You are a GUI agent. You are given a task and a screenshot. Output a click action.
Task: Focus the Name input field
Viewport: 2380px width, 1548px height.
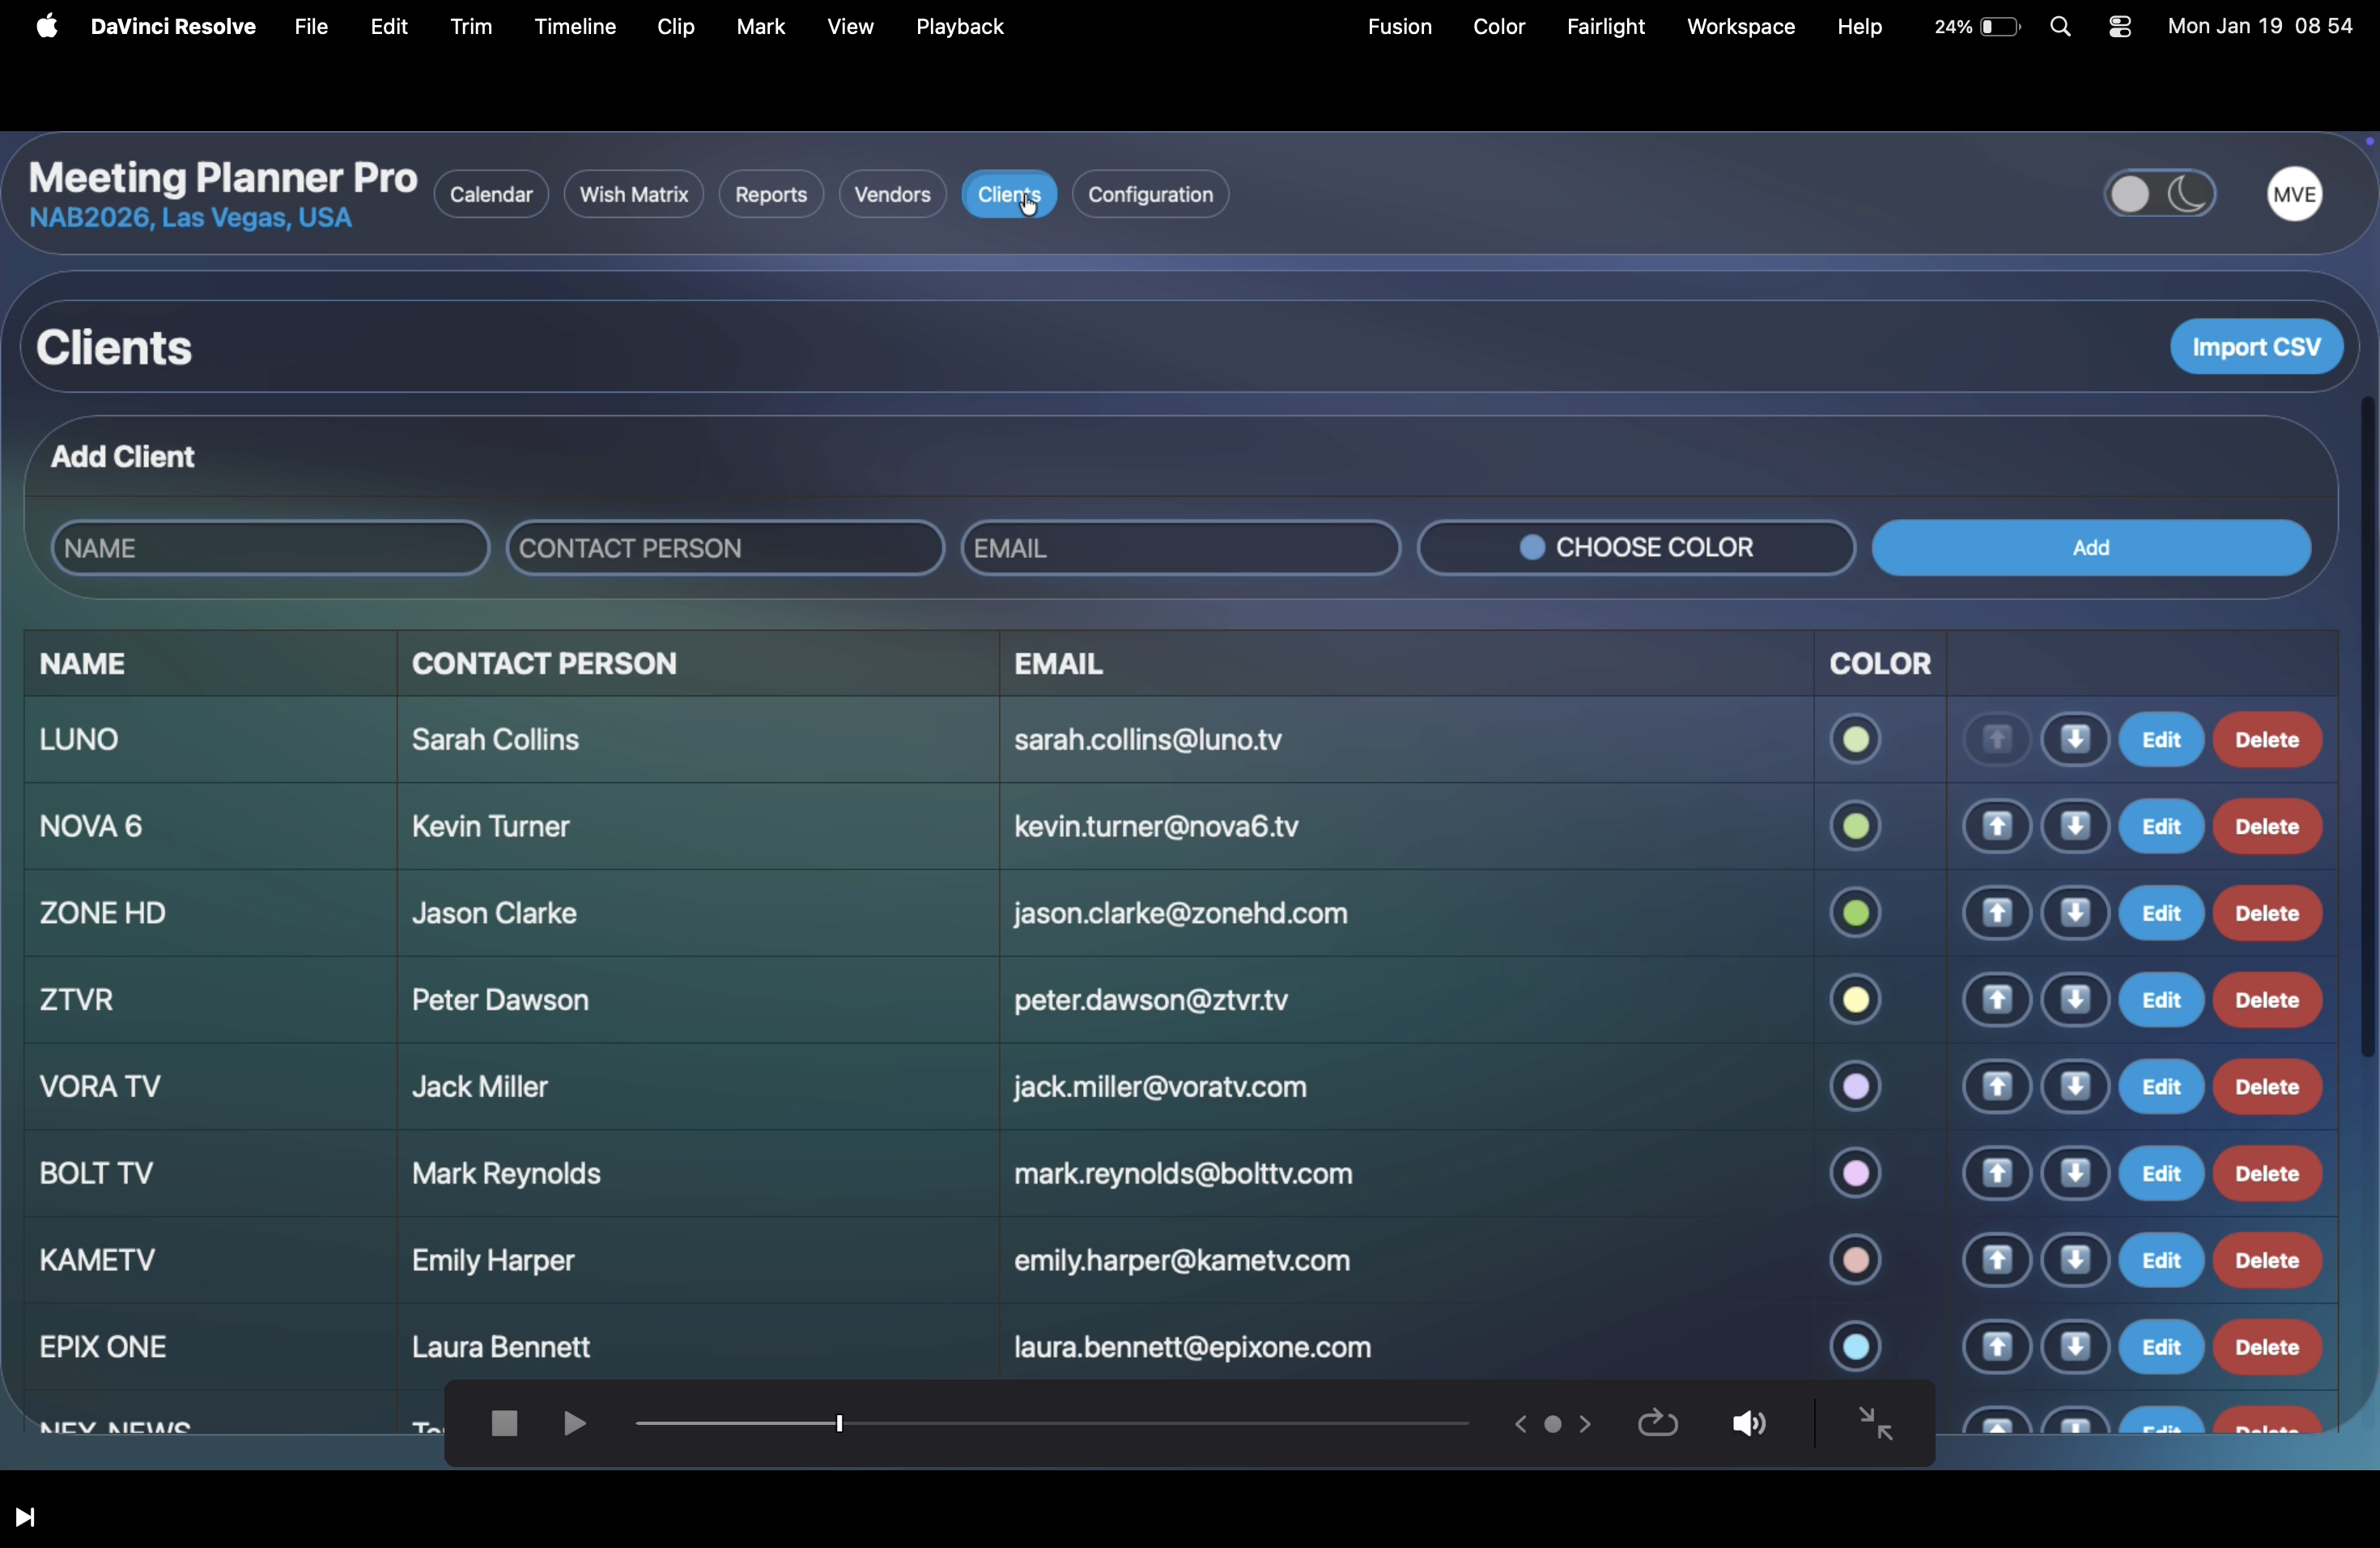point(270,548)
